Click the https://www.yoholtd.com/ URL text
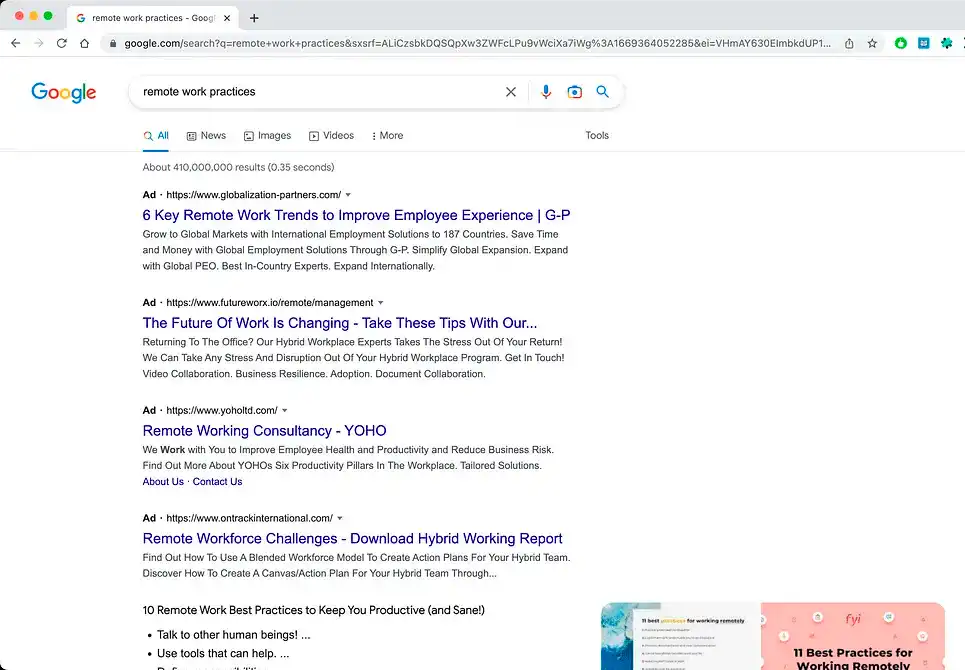The height and width of the screenshot is (670, 965). coord(222,410)
